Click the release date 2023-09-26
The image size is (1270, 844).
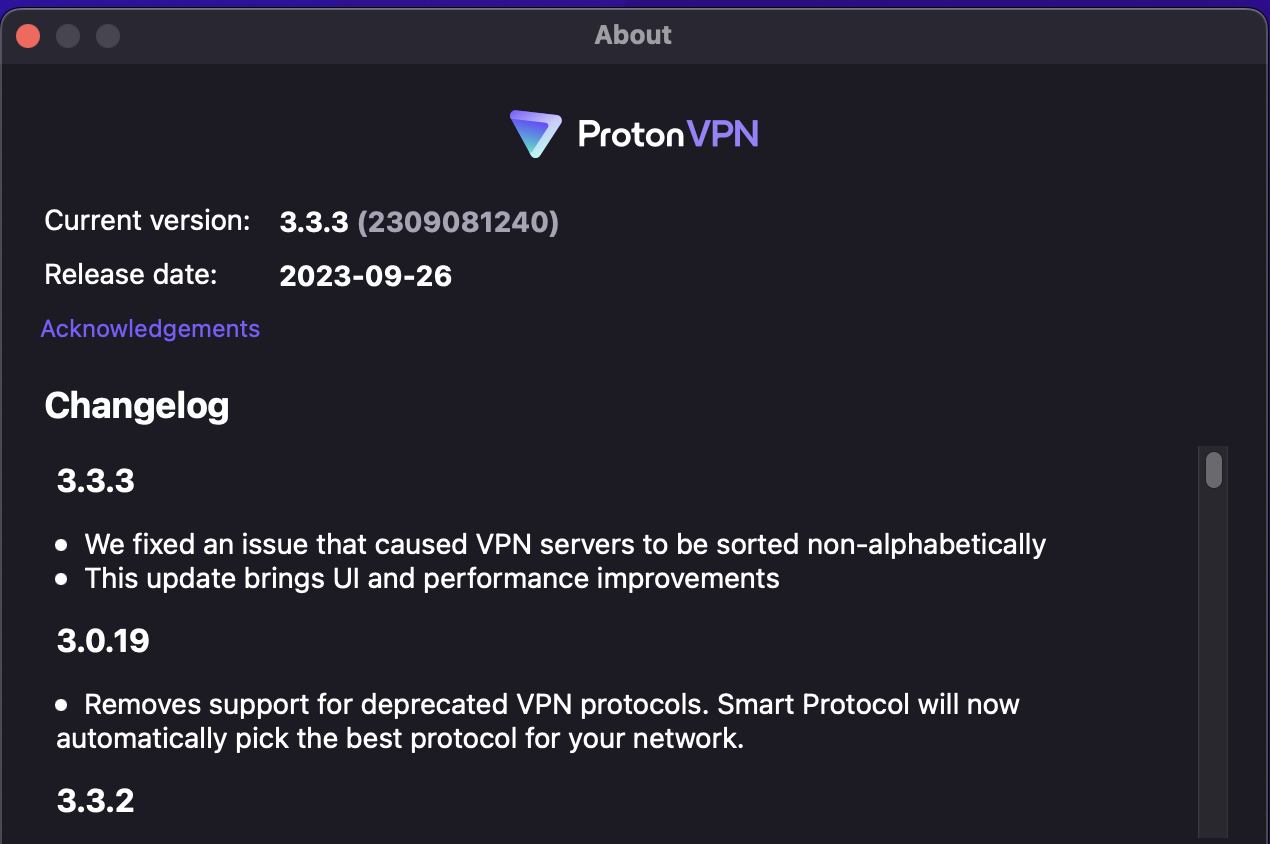click(365, 276)
